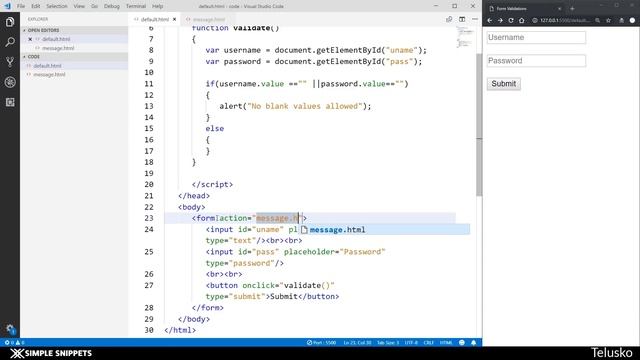
Task: Click the browser home icon
Action: (x=521, y=20)
